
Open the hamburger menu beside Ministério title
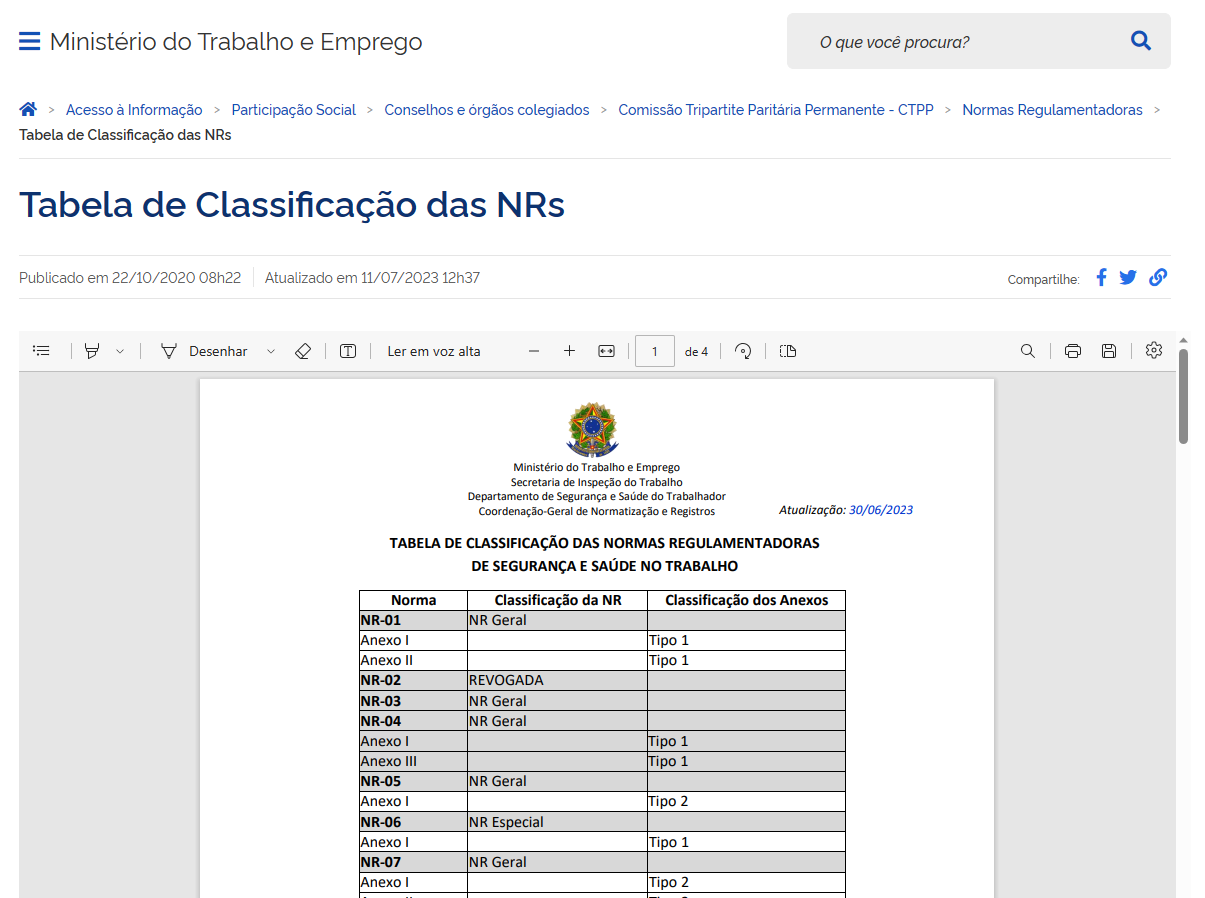click(x=29, y=41)
